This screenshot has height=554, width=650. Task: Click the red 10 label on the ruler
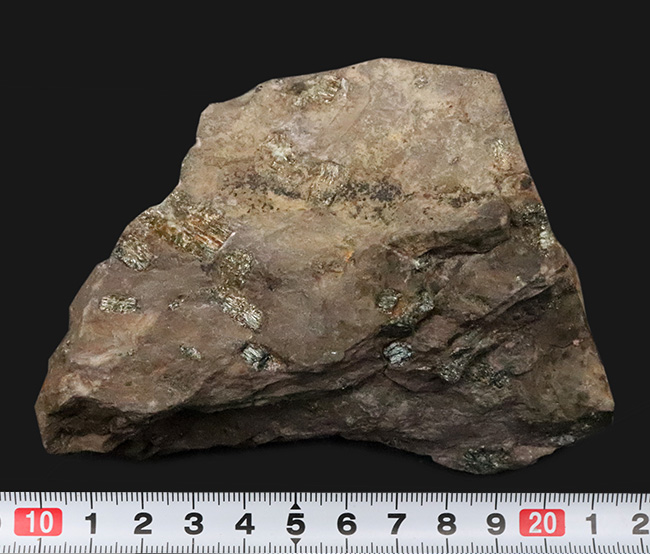click(38, 522)
